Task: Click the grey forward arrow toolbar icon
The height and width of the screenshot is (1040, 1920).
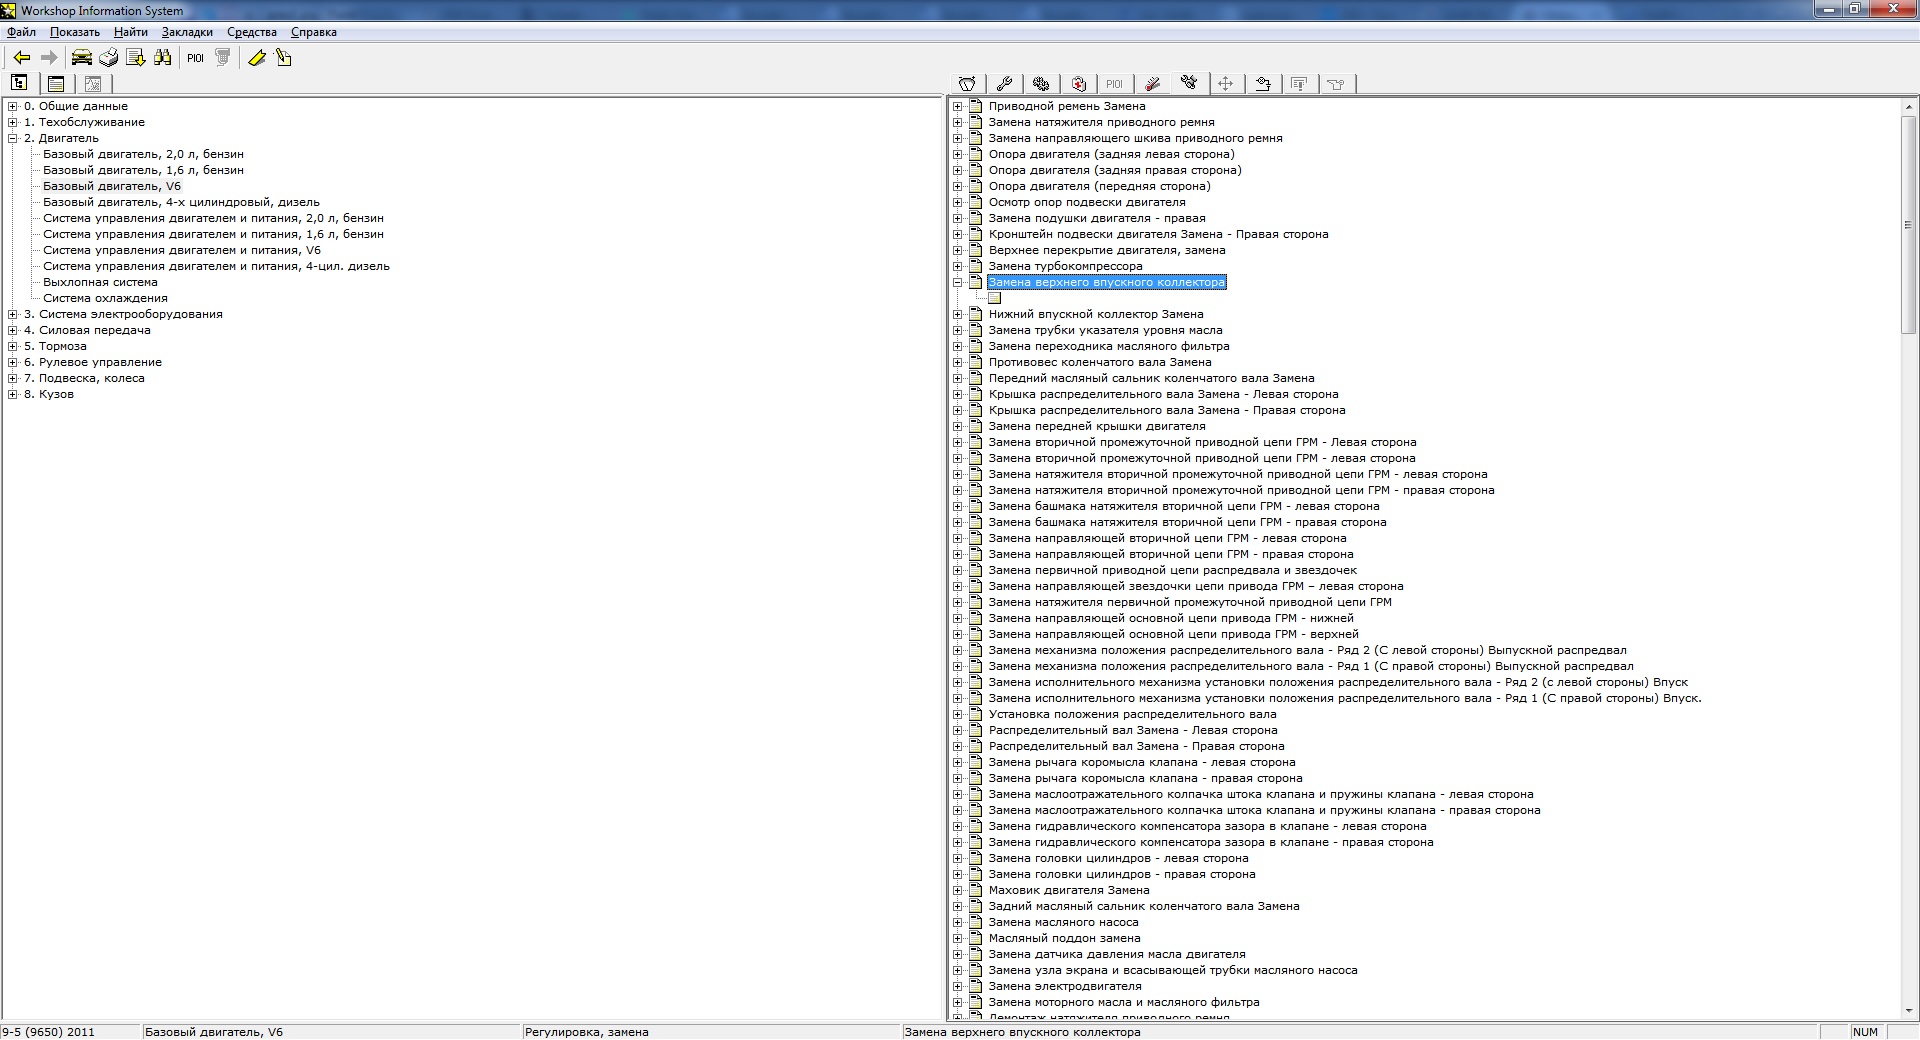Action: pyautogui.click(x=48, y=58)
